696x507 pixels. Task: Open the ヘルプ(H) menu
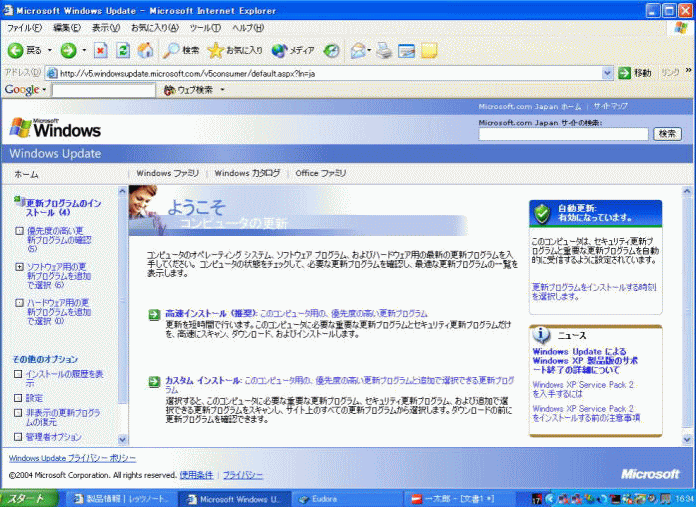pos(248,28)
